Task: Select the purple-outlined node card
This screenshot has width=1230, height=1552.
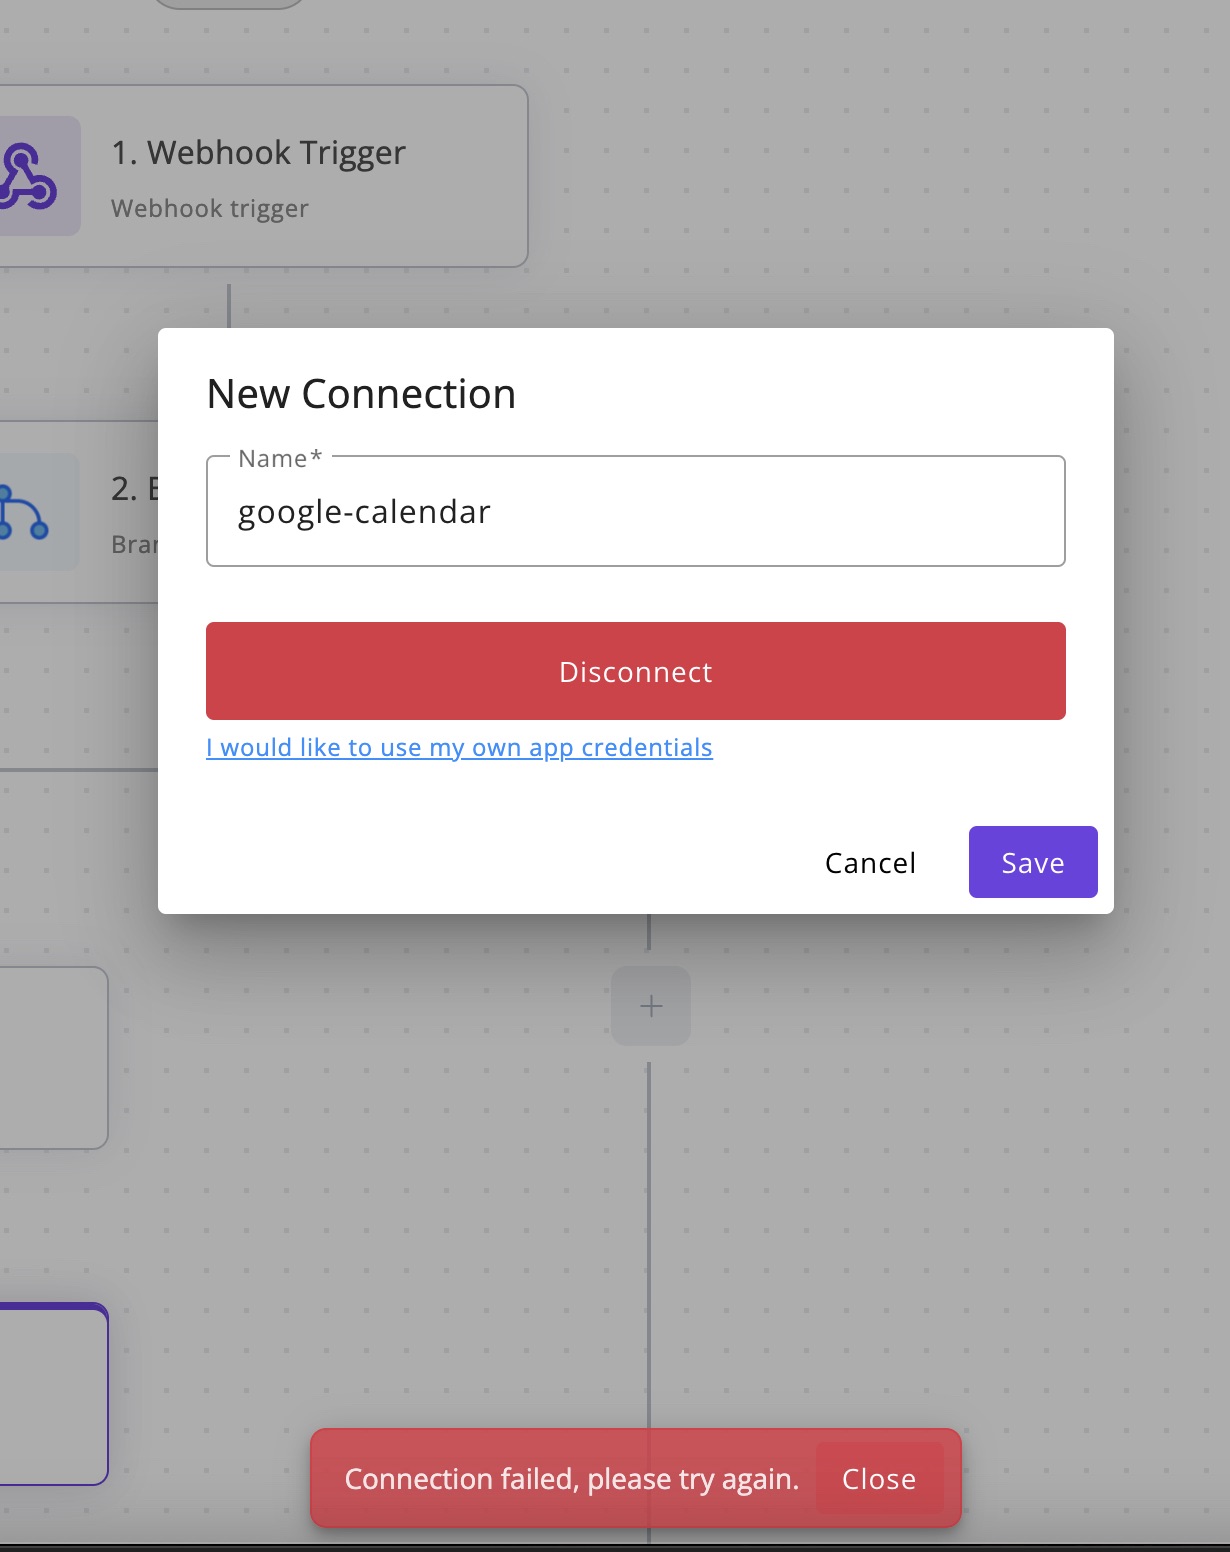Action: (54, 1394)
